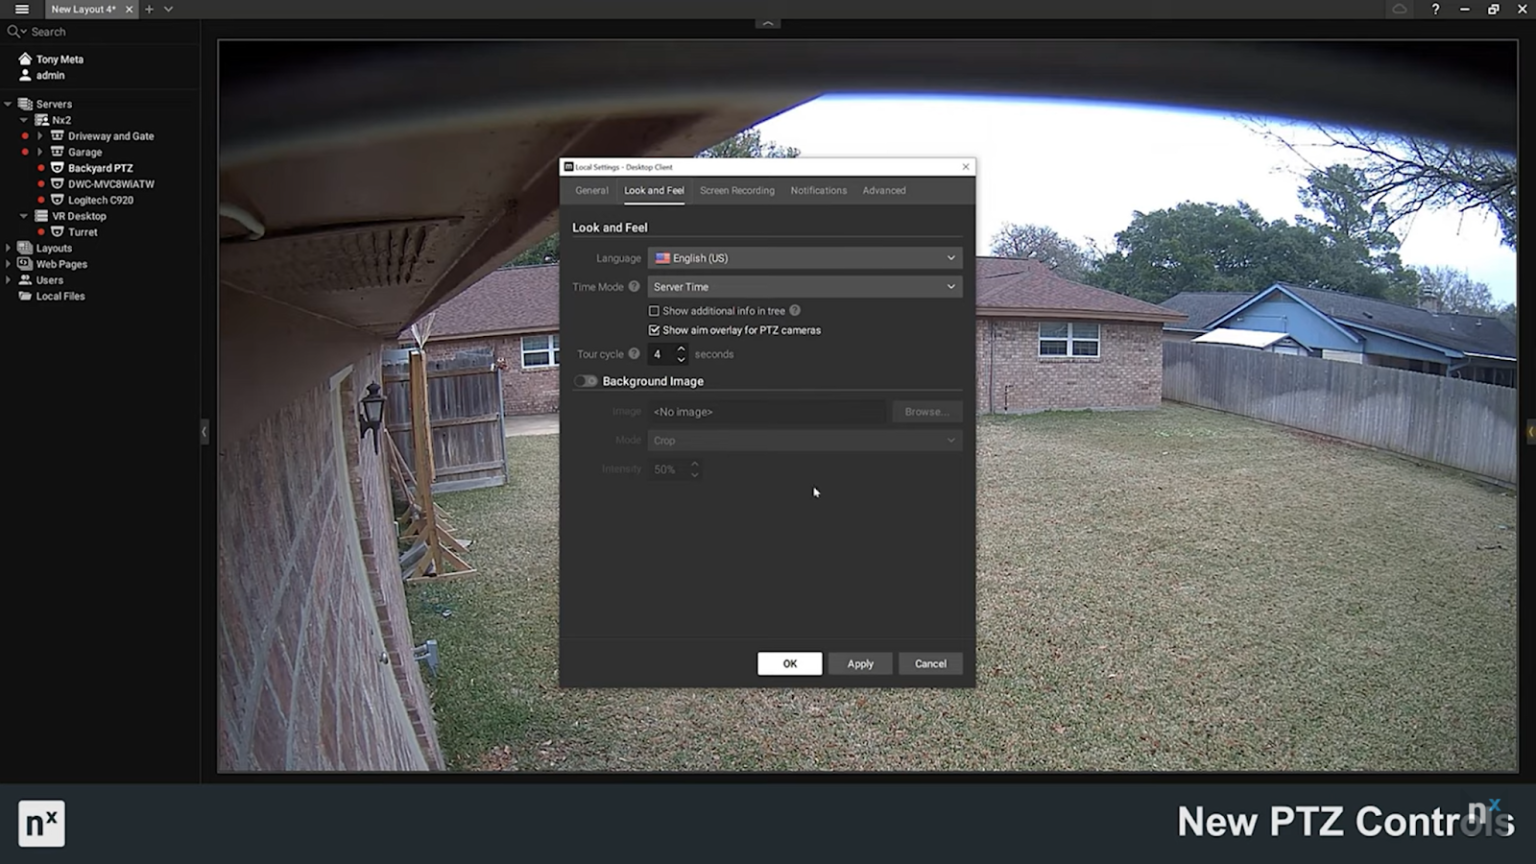Open the hamburger menu icon top-left
Image resolution: width=1536 pixels, height=864 pixels.
pyautogui.click(x=20, y=9)
